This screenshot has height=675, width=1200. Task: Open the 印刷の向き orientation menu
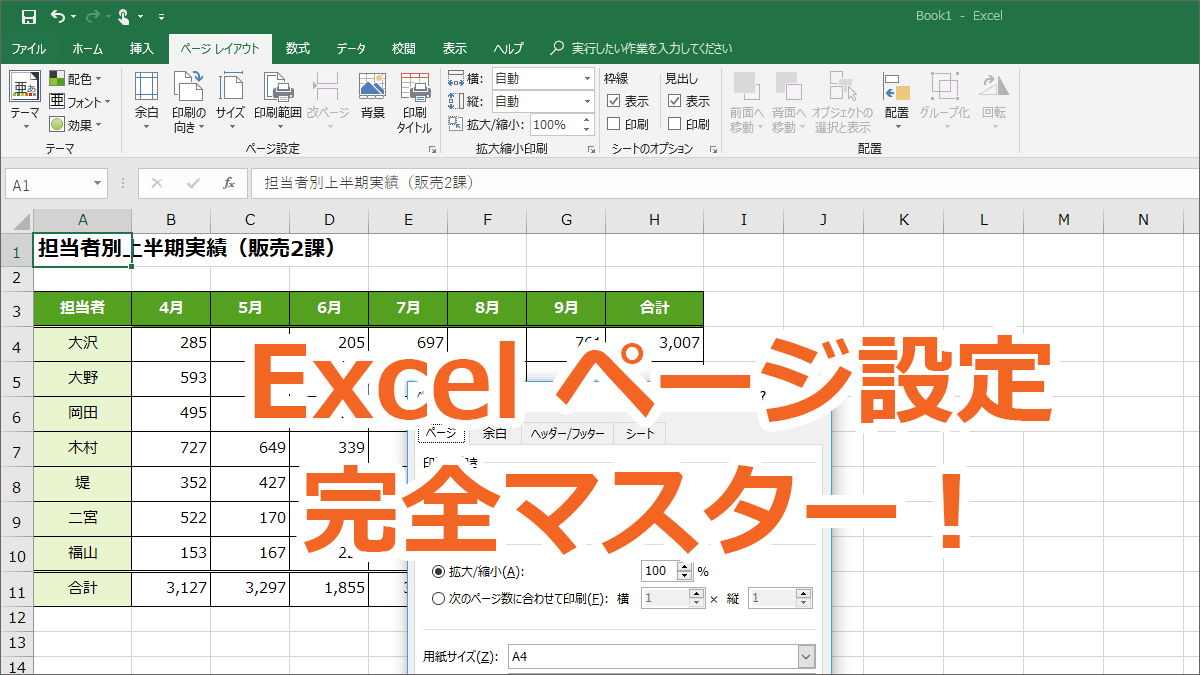188,102
